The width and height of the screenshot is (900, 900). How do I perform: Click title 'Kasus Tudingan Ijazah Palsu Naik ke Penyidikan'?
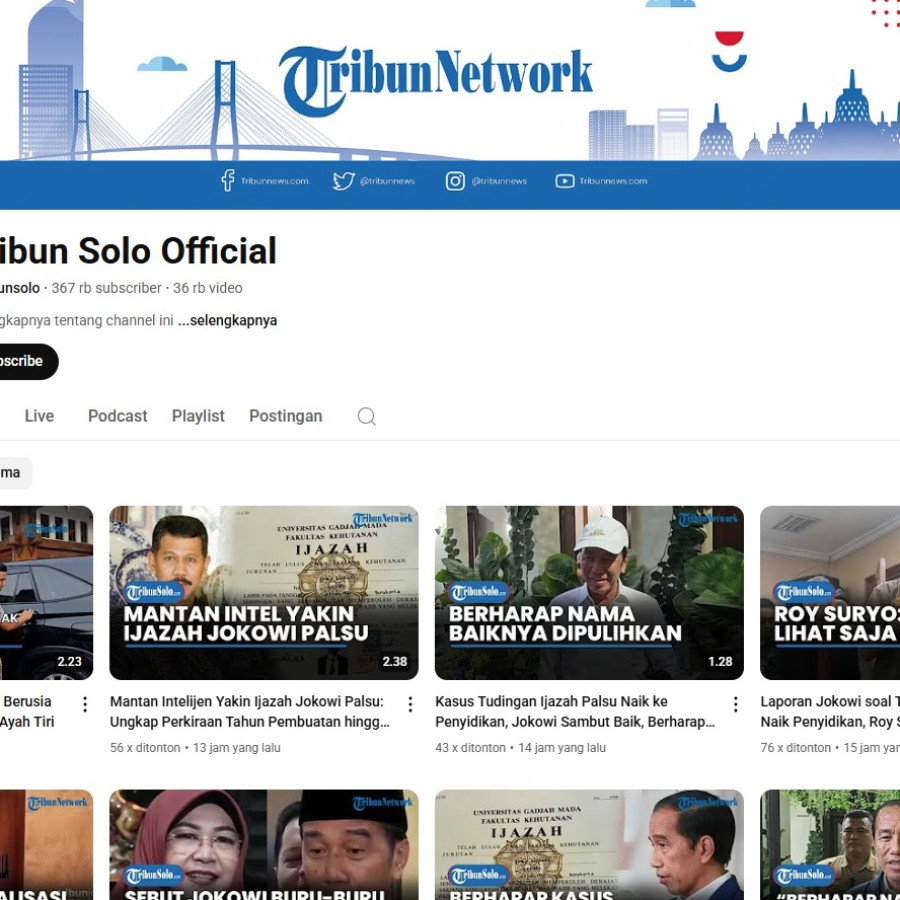[575, 711]
